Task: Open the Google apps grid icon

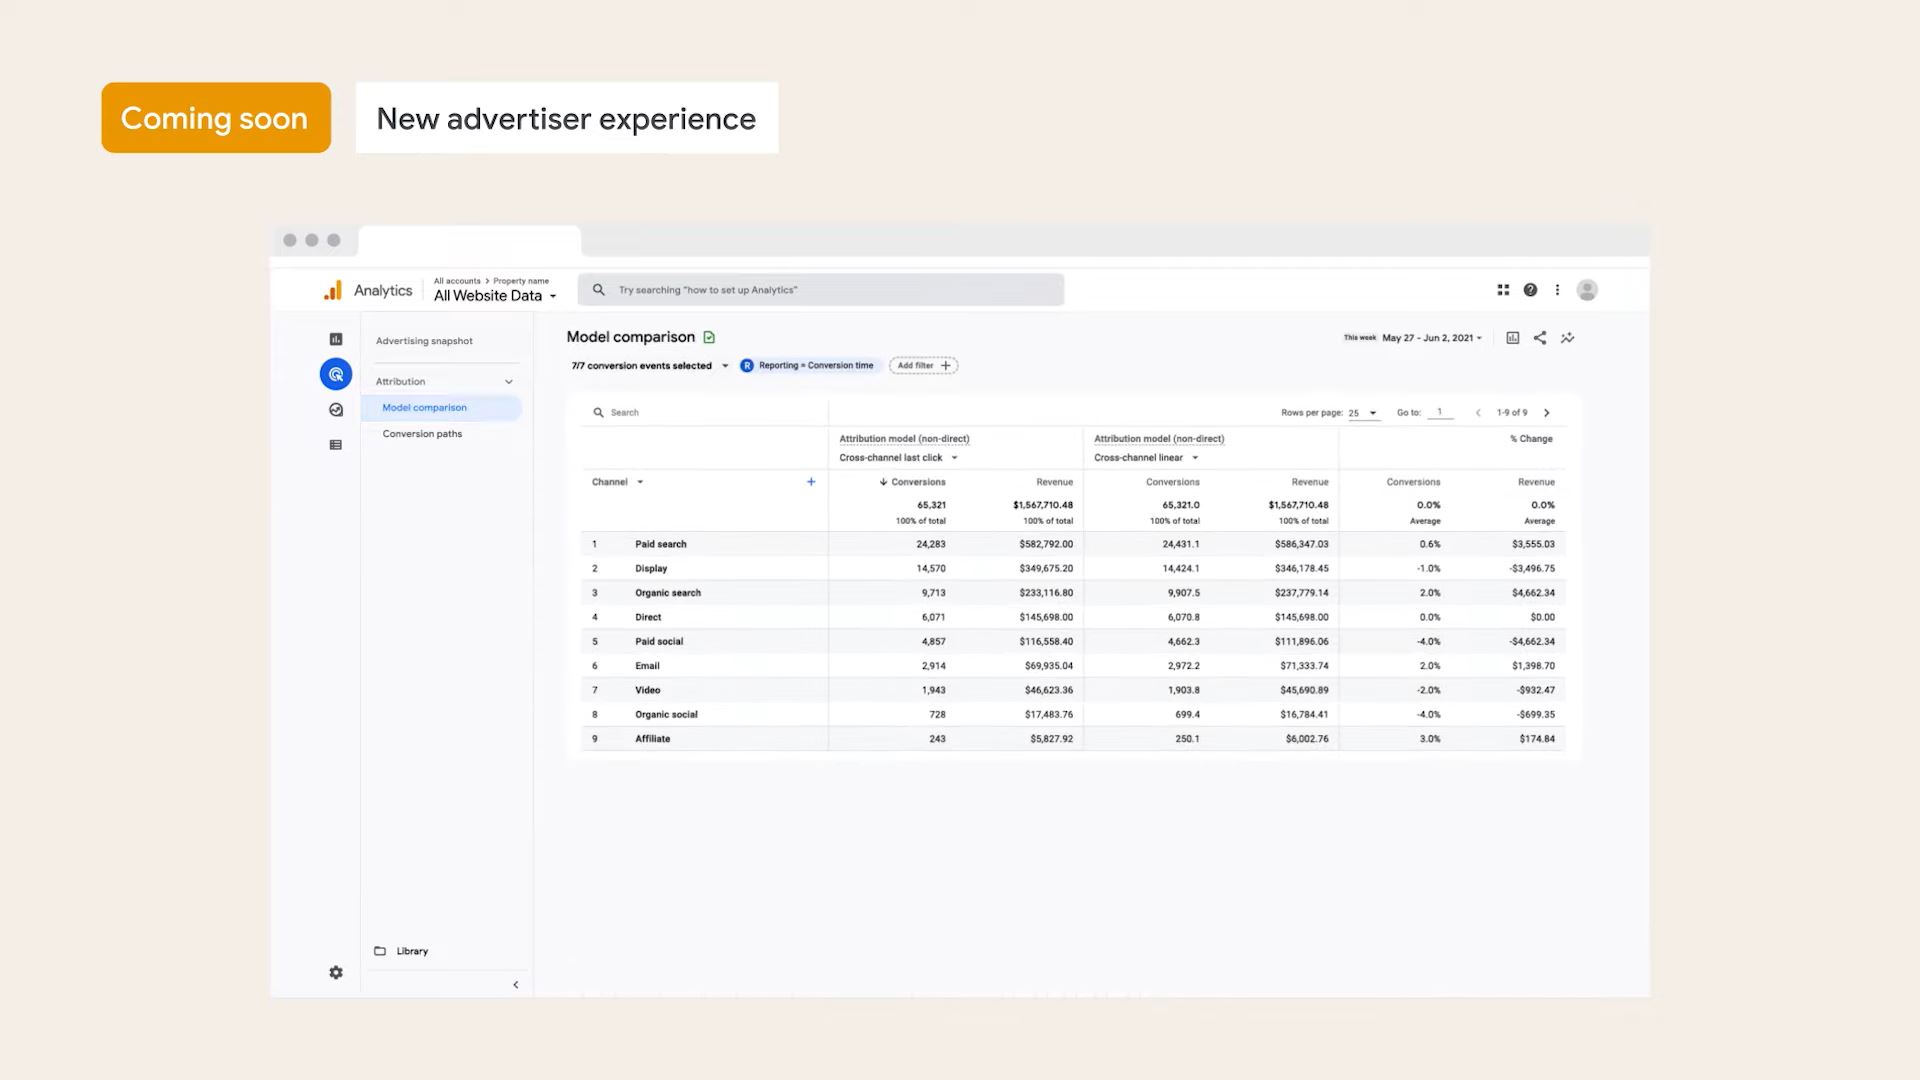Action: pos(1503,290)
